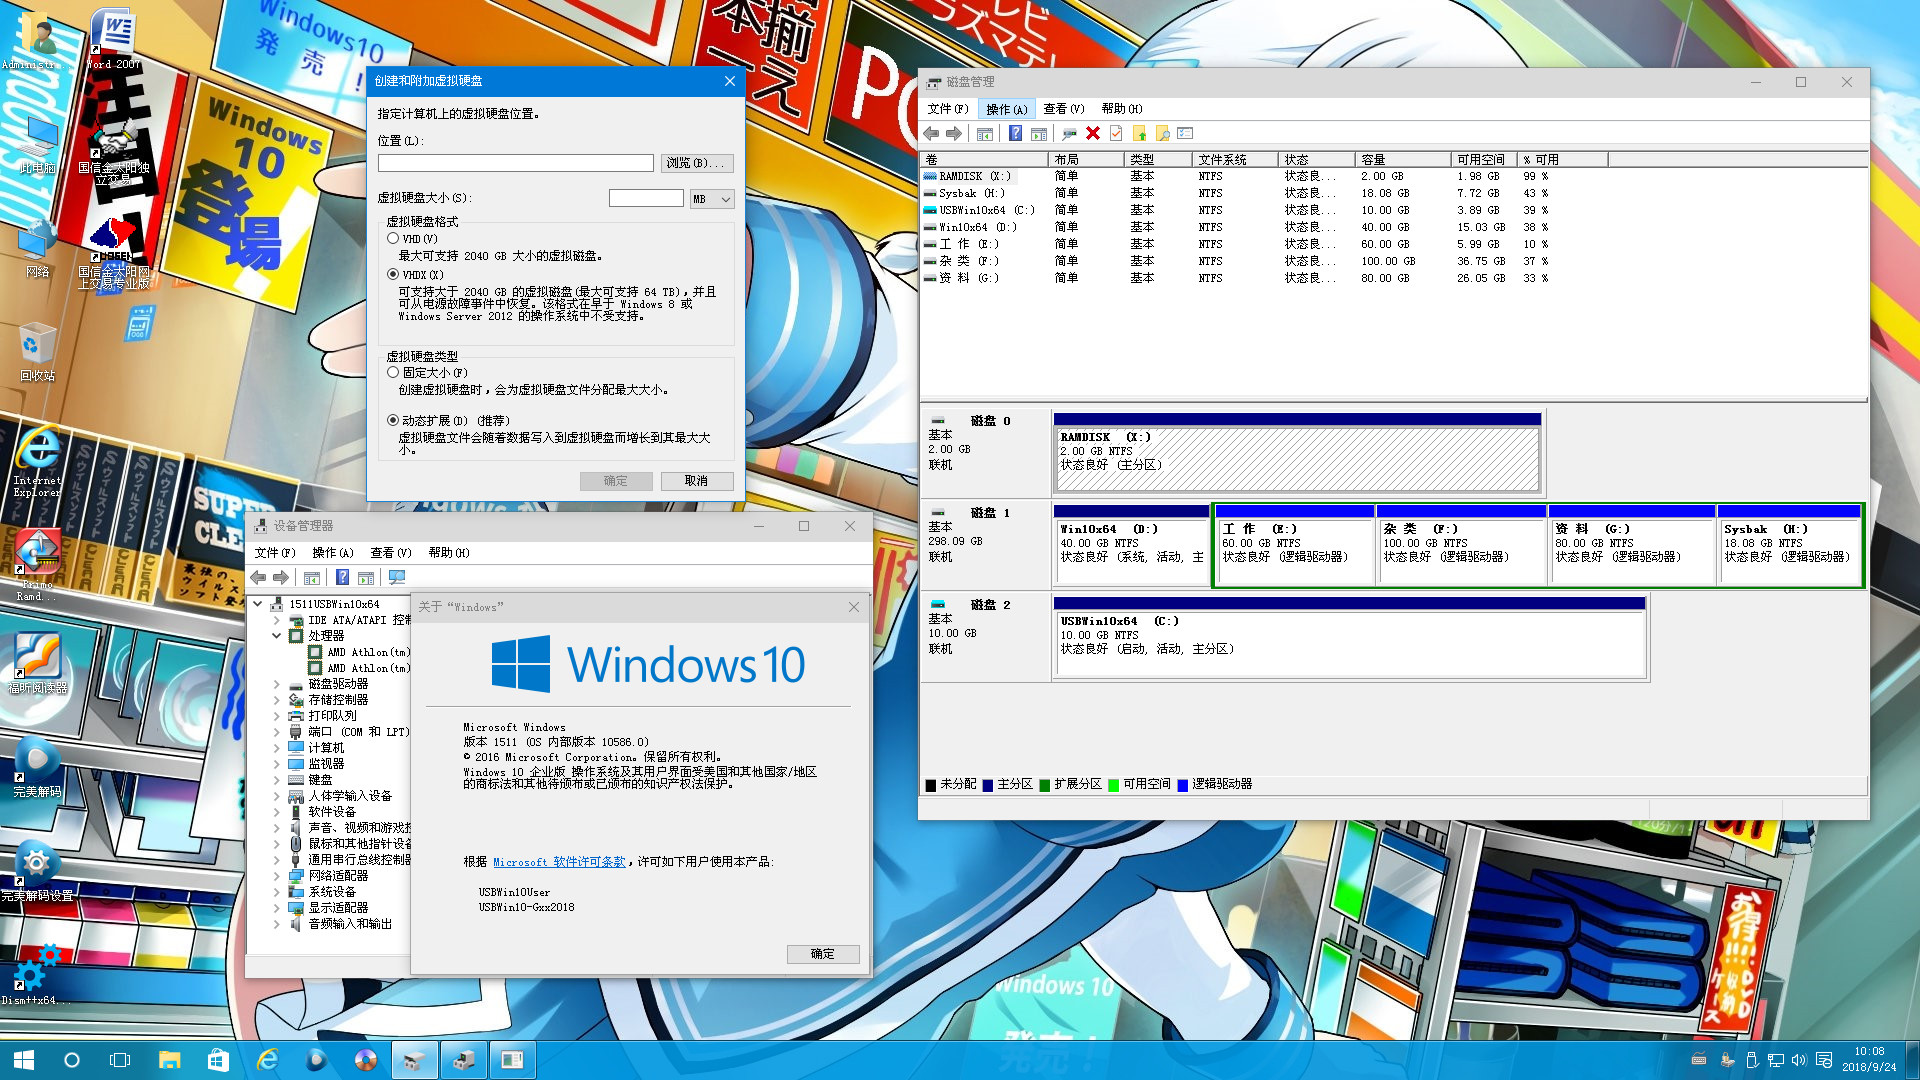
Task: Select dynamically expanding (动态扩展) radio button
Action: (x=393, y=420)
